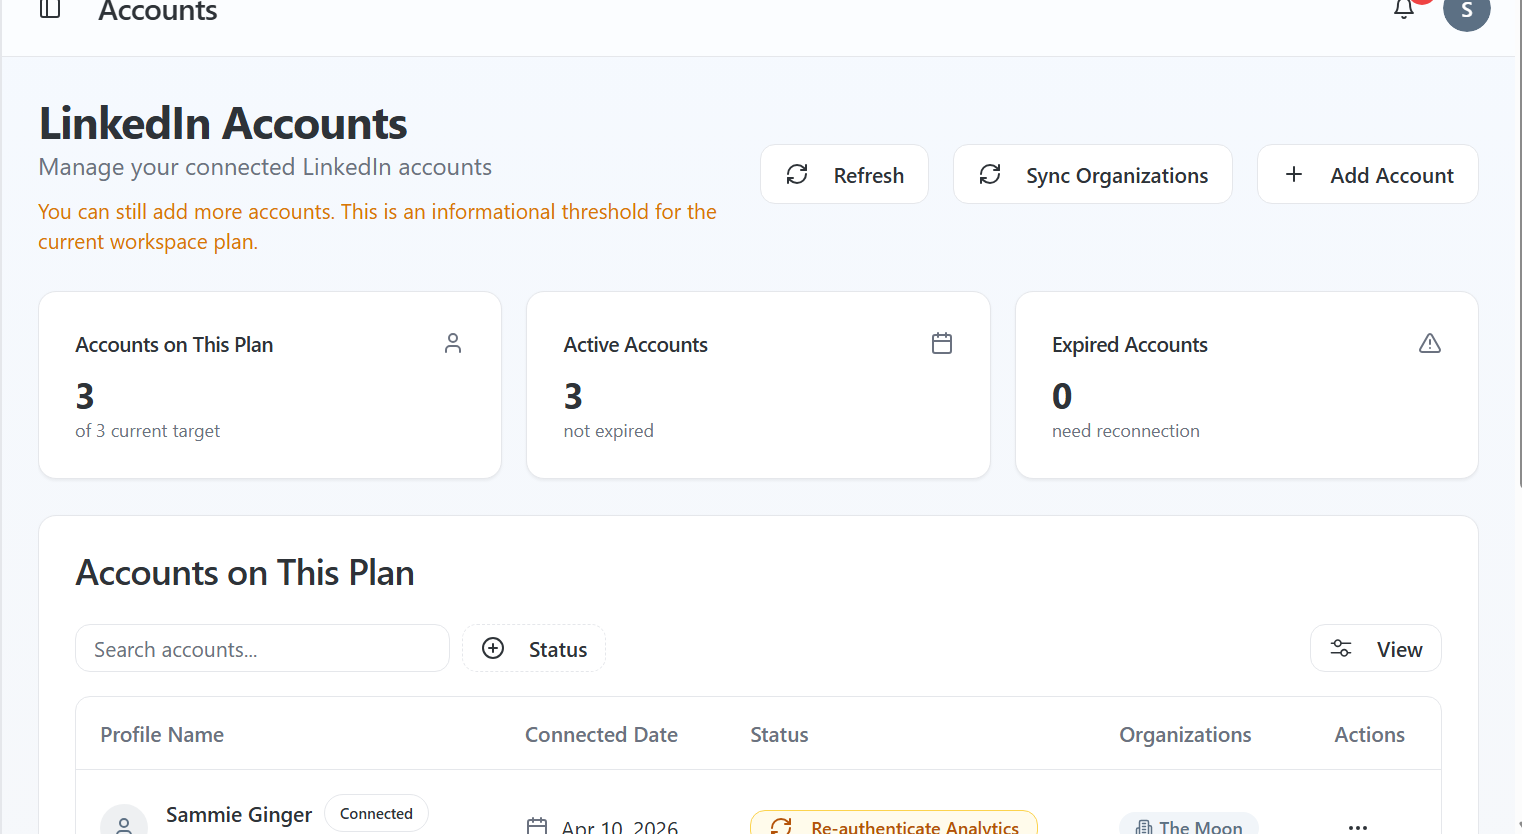Click the Organizations column header
Image resolution: width=1522 pixels, height=834 pixels.
(1184, 735)
